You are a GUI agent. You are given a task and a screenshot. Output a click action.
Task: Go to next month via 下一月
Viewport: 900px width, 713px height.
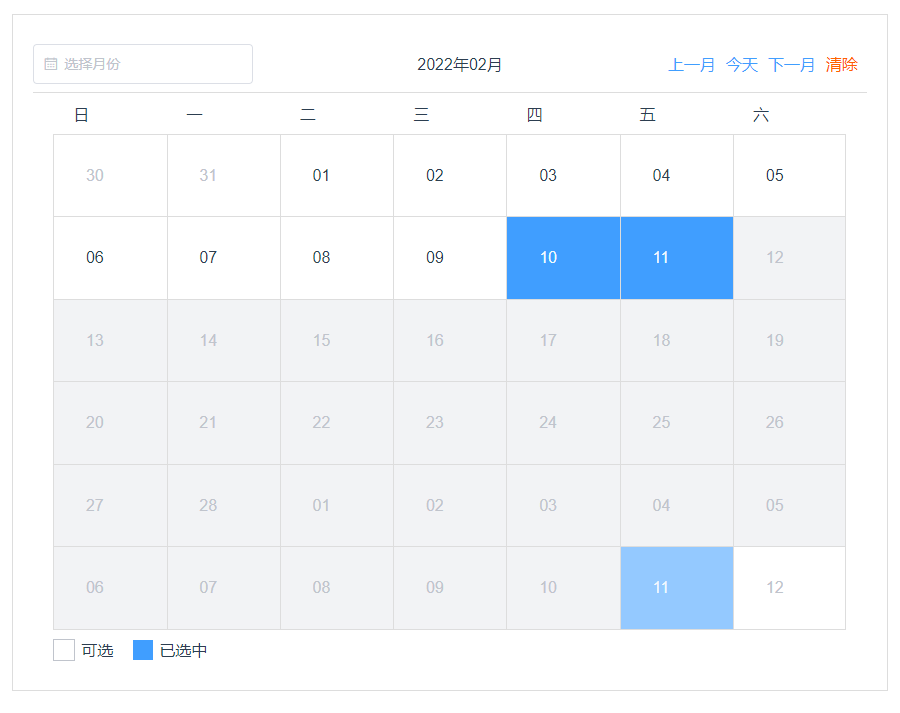point(792,64)
